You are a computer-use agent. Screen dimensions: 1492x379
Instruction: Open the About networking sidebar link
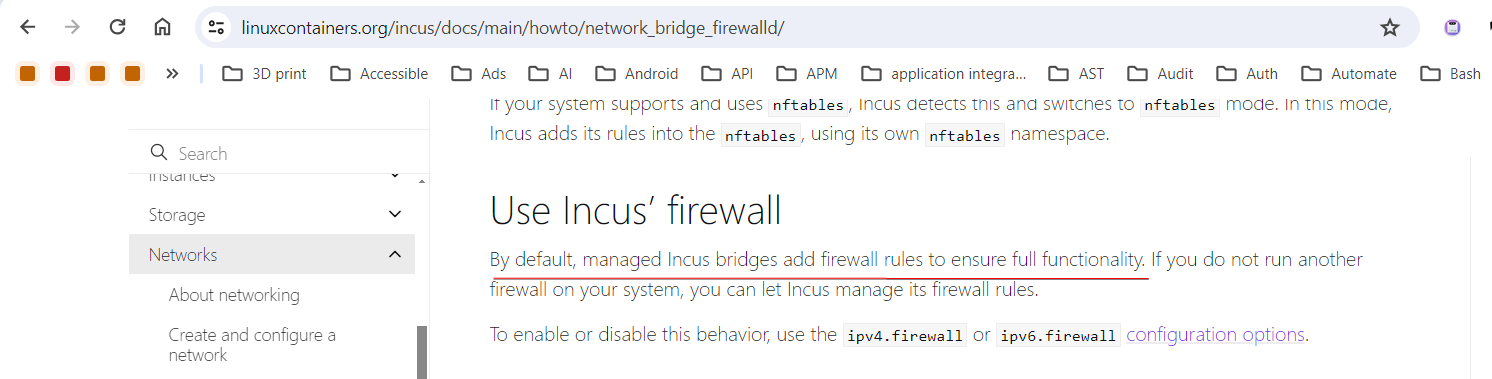pyautogui.click(x=234, y=295)
